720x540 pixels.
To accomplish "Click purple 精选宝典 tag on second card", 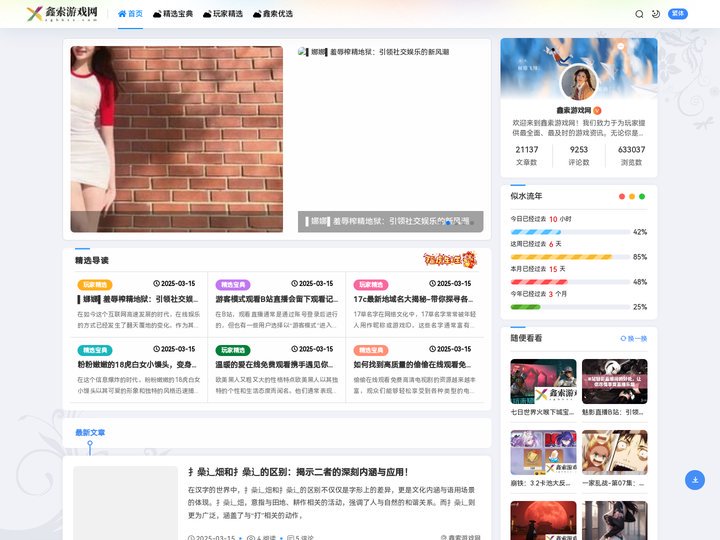I will tap(233, 285).
